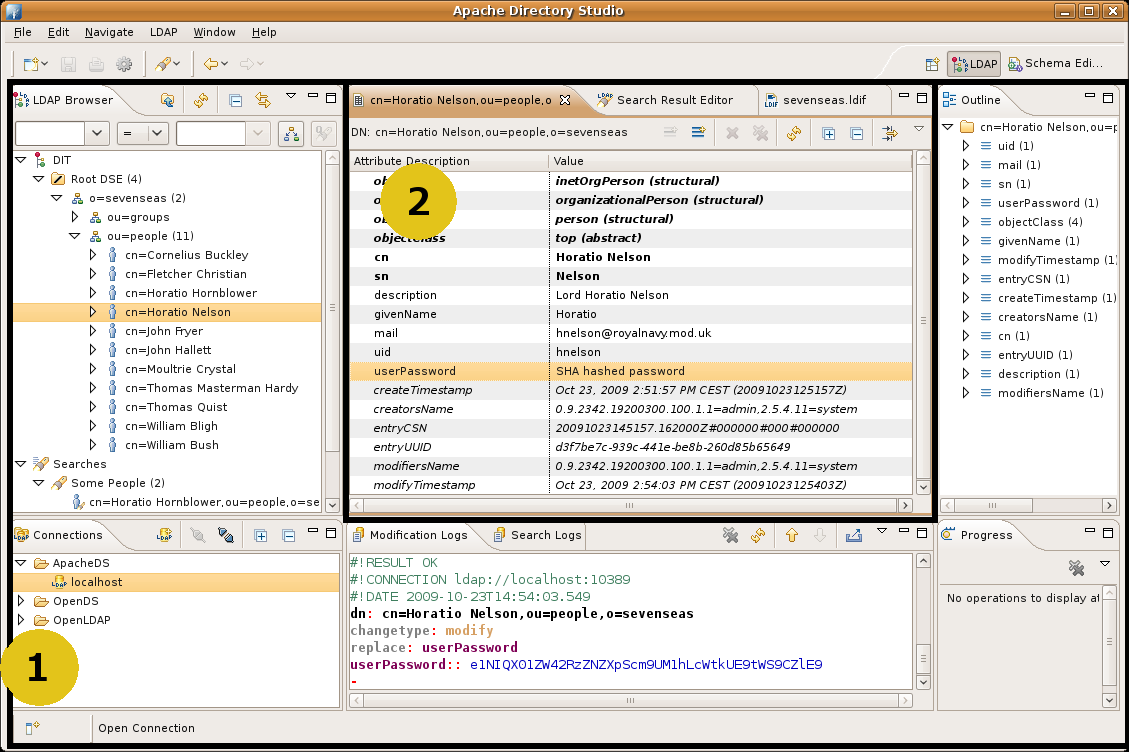1129x752 pixels.
Task: Expand the ou=groups tree node
Action: [75, 217]
